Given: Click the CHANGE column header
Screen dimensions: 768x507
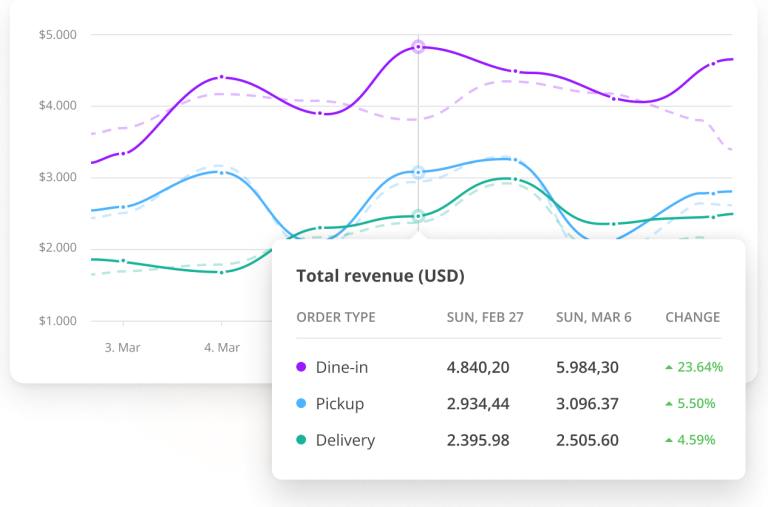Looking at the screenshot, I should click(x=692, y=317).
